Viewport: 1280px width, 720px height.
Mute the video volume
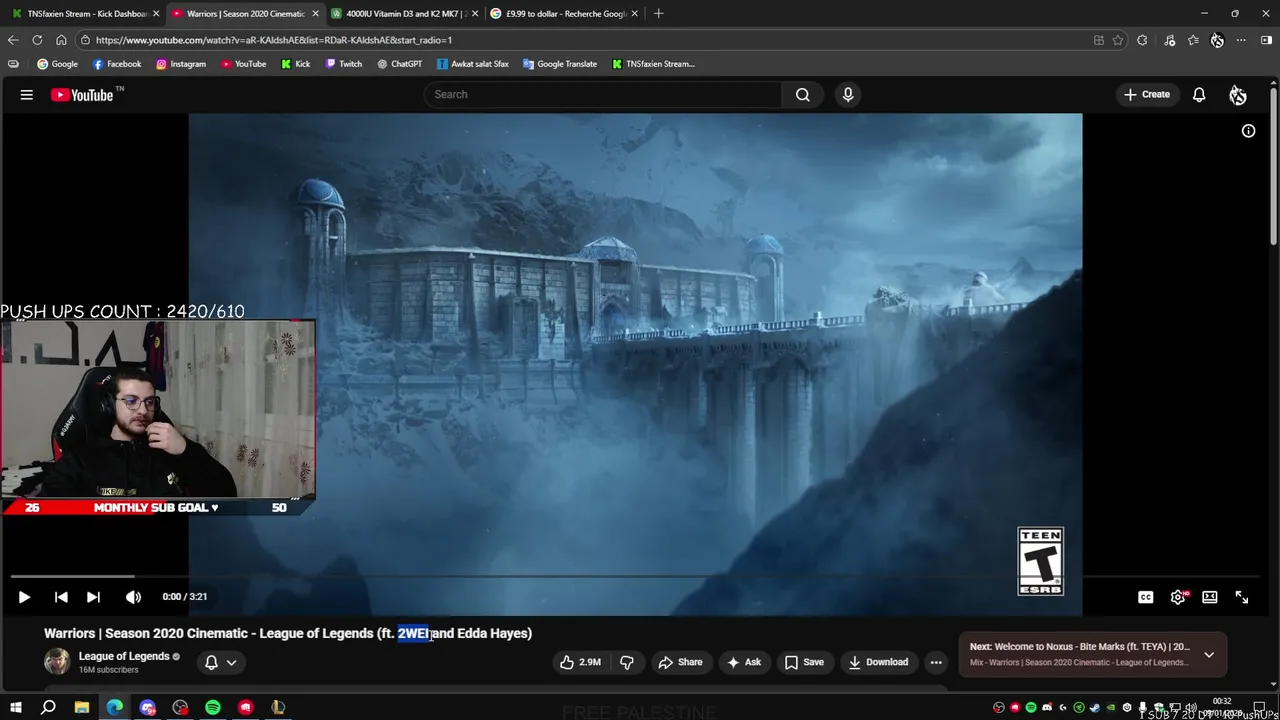click(x=133, y=597)
